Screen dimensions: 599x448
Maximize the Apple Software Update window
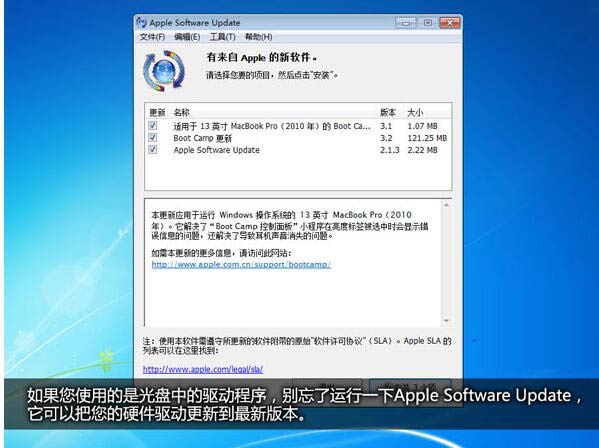[x=428, y=23]
